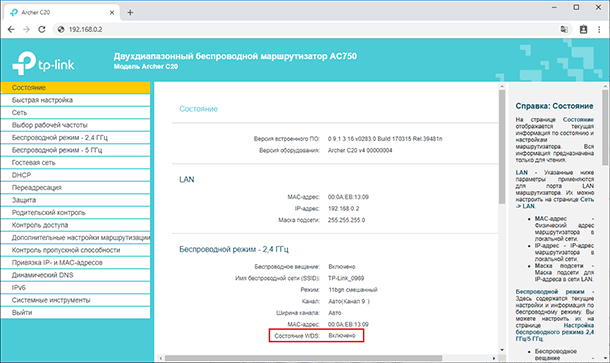The height and width of the screenshot is (363, 610).
Task: Click the browser forward arrow
Action: [26, 29]
